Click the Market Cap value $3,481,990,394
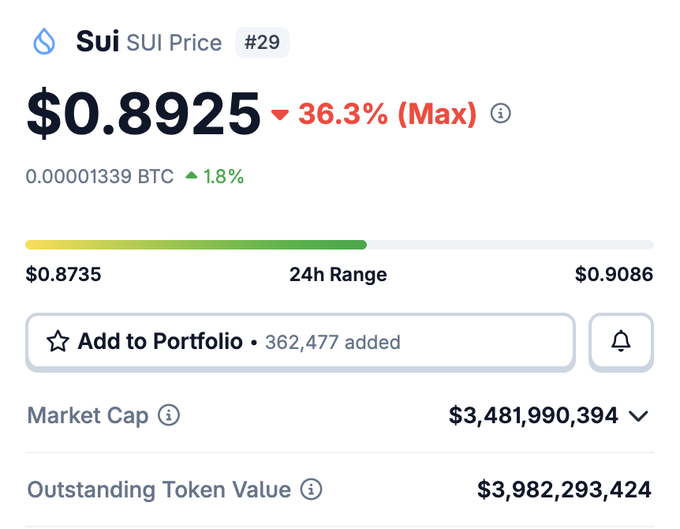Image resolution: width=680 pixels, height=529 pixels. [533, 415]
